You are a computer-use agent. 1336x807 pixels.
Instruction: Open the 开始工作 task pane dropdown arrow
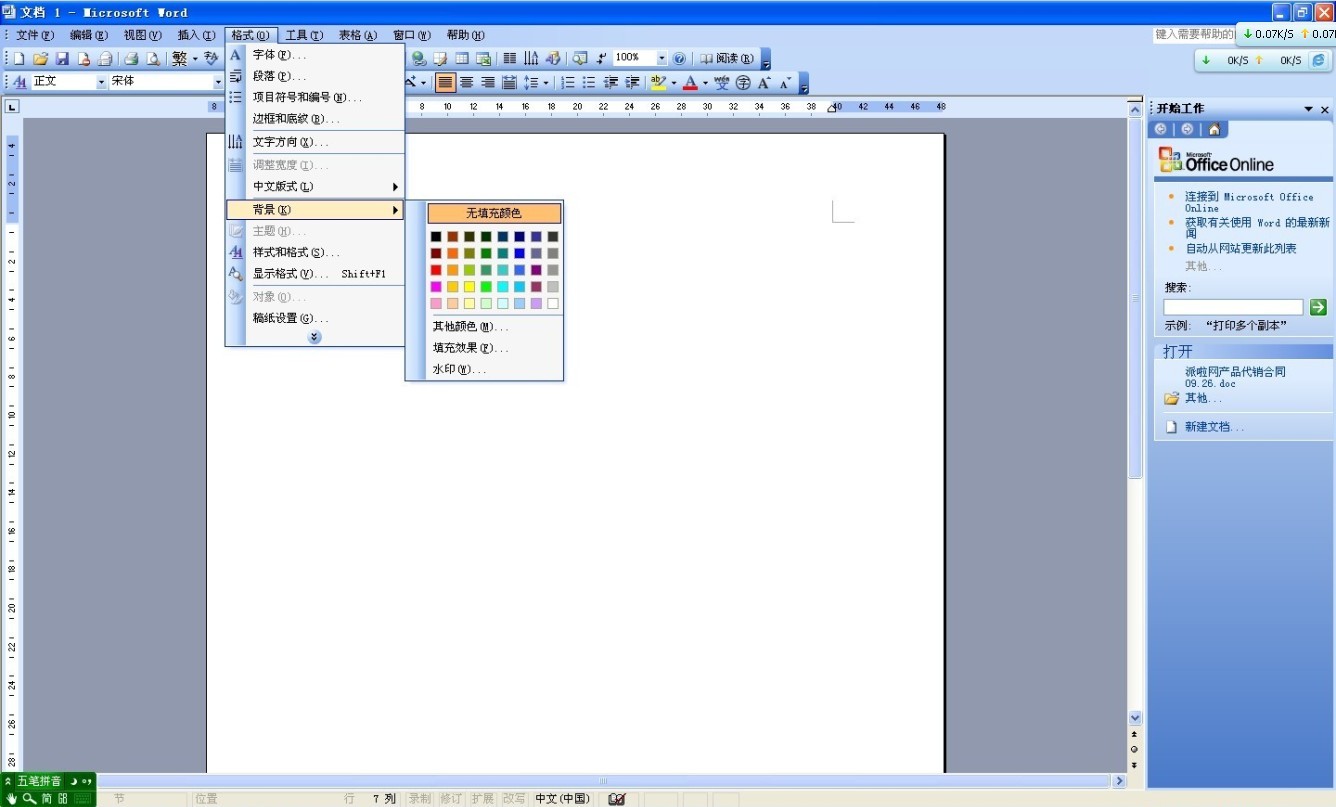1308,109
